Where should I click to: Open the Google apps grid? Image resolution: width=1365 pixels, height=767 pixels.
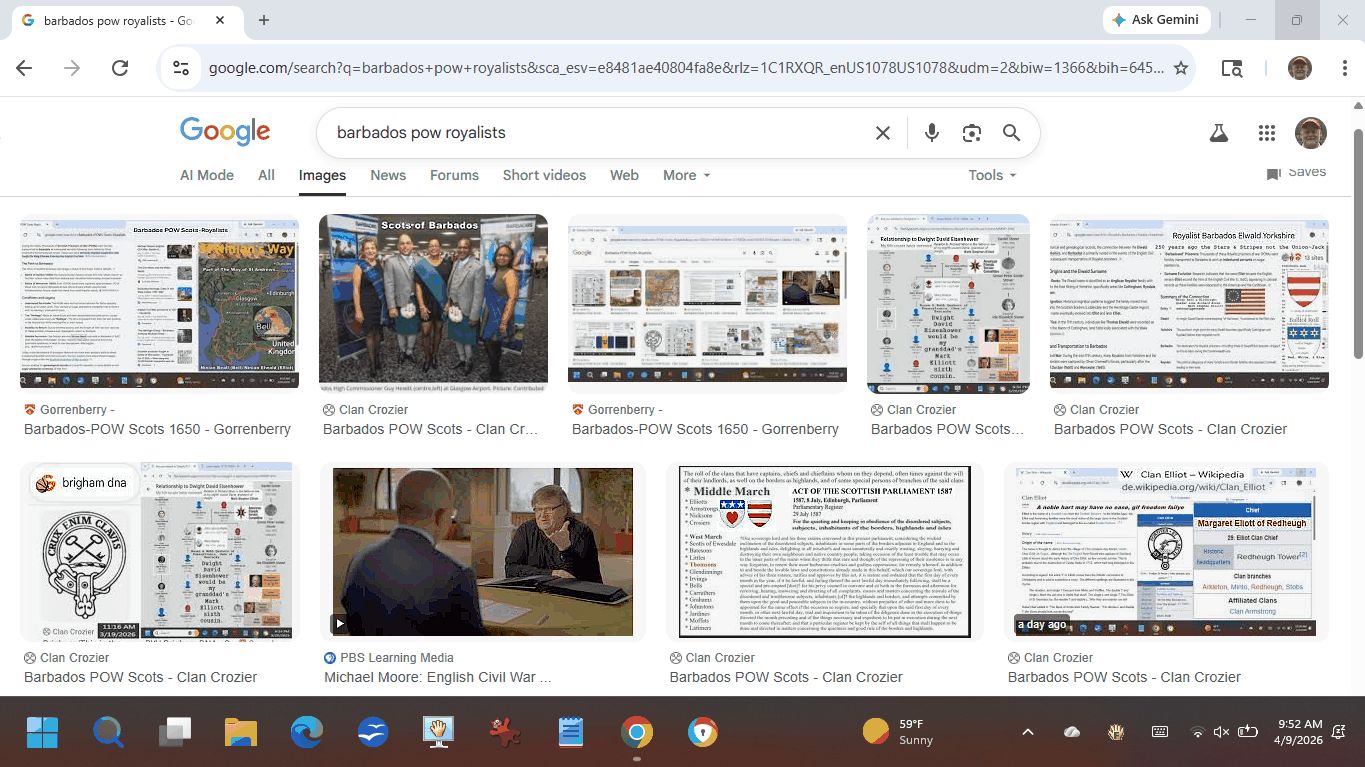(1267, 133)
